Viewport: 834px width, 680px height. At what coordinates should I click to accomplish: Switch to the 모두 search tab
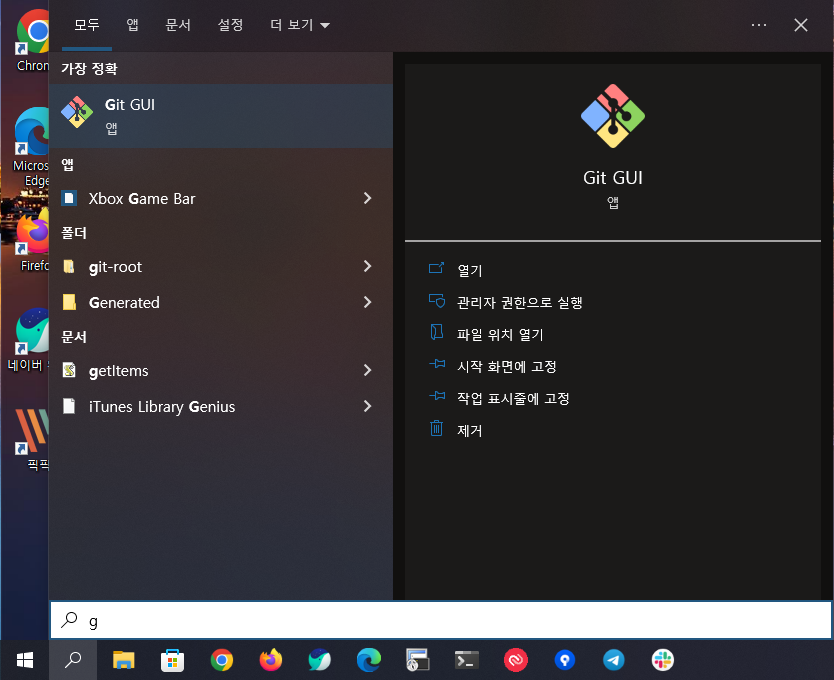(87, 25)
